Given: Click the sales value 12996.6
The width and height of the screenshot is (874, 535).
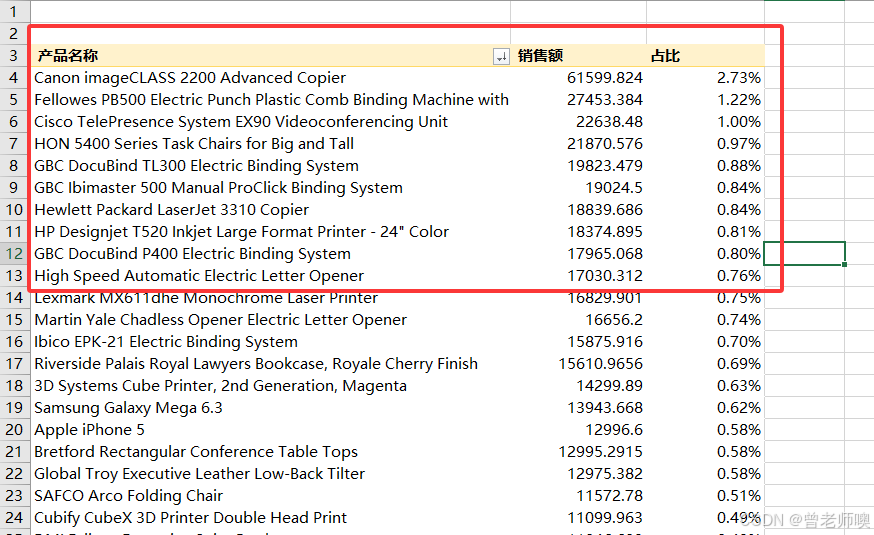Looking at the screenshot, I should pyautogui.click(x=579, y=430).
